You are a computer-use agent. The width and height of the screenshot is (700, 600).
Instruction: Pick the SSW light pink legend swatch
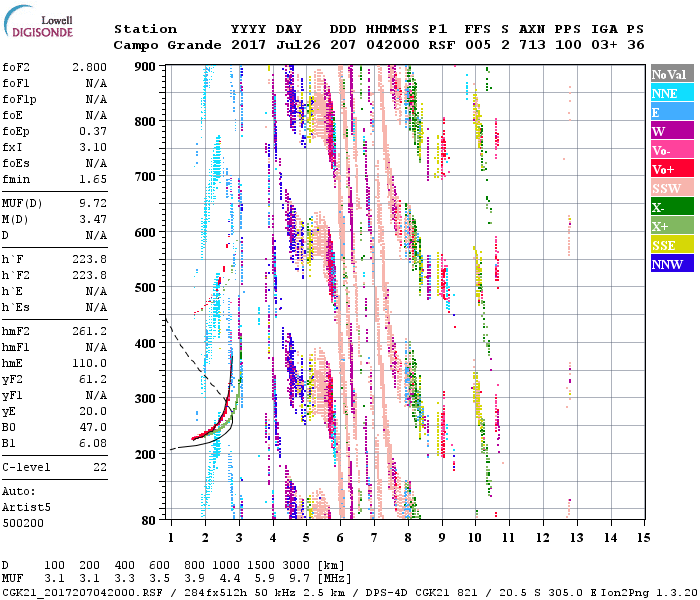[669, 188]
